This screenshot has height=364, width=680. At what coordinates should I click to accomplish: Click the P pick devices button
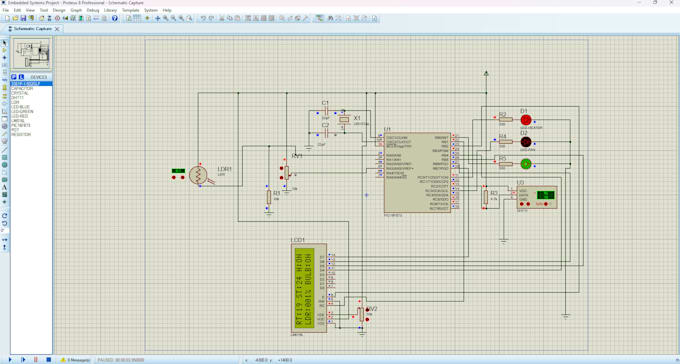coord(14,77)
